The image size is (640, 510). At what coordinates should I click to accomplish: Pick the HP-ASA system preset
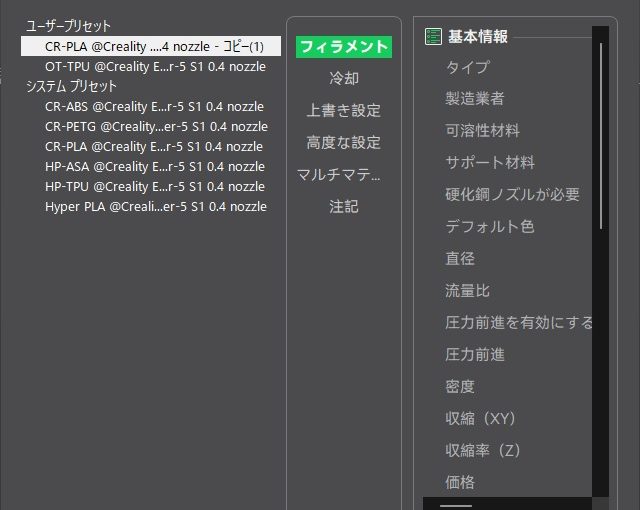click(x=155, y=166)
